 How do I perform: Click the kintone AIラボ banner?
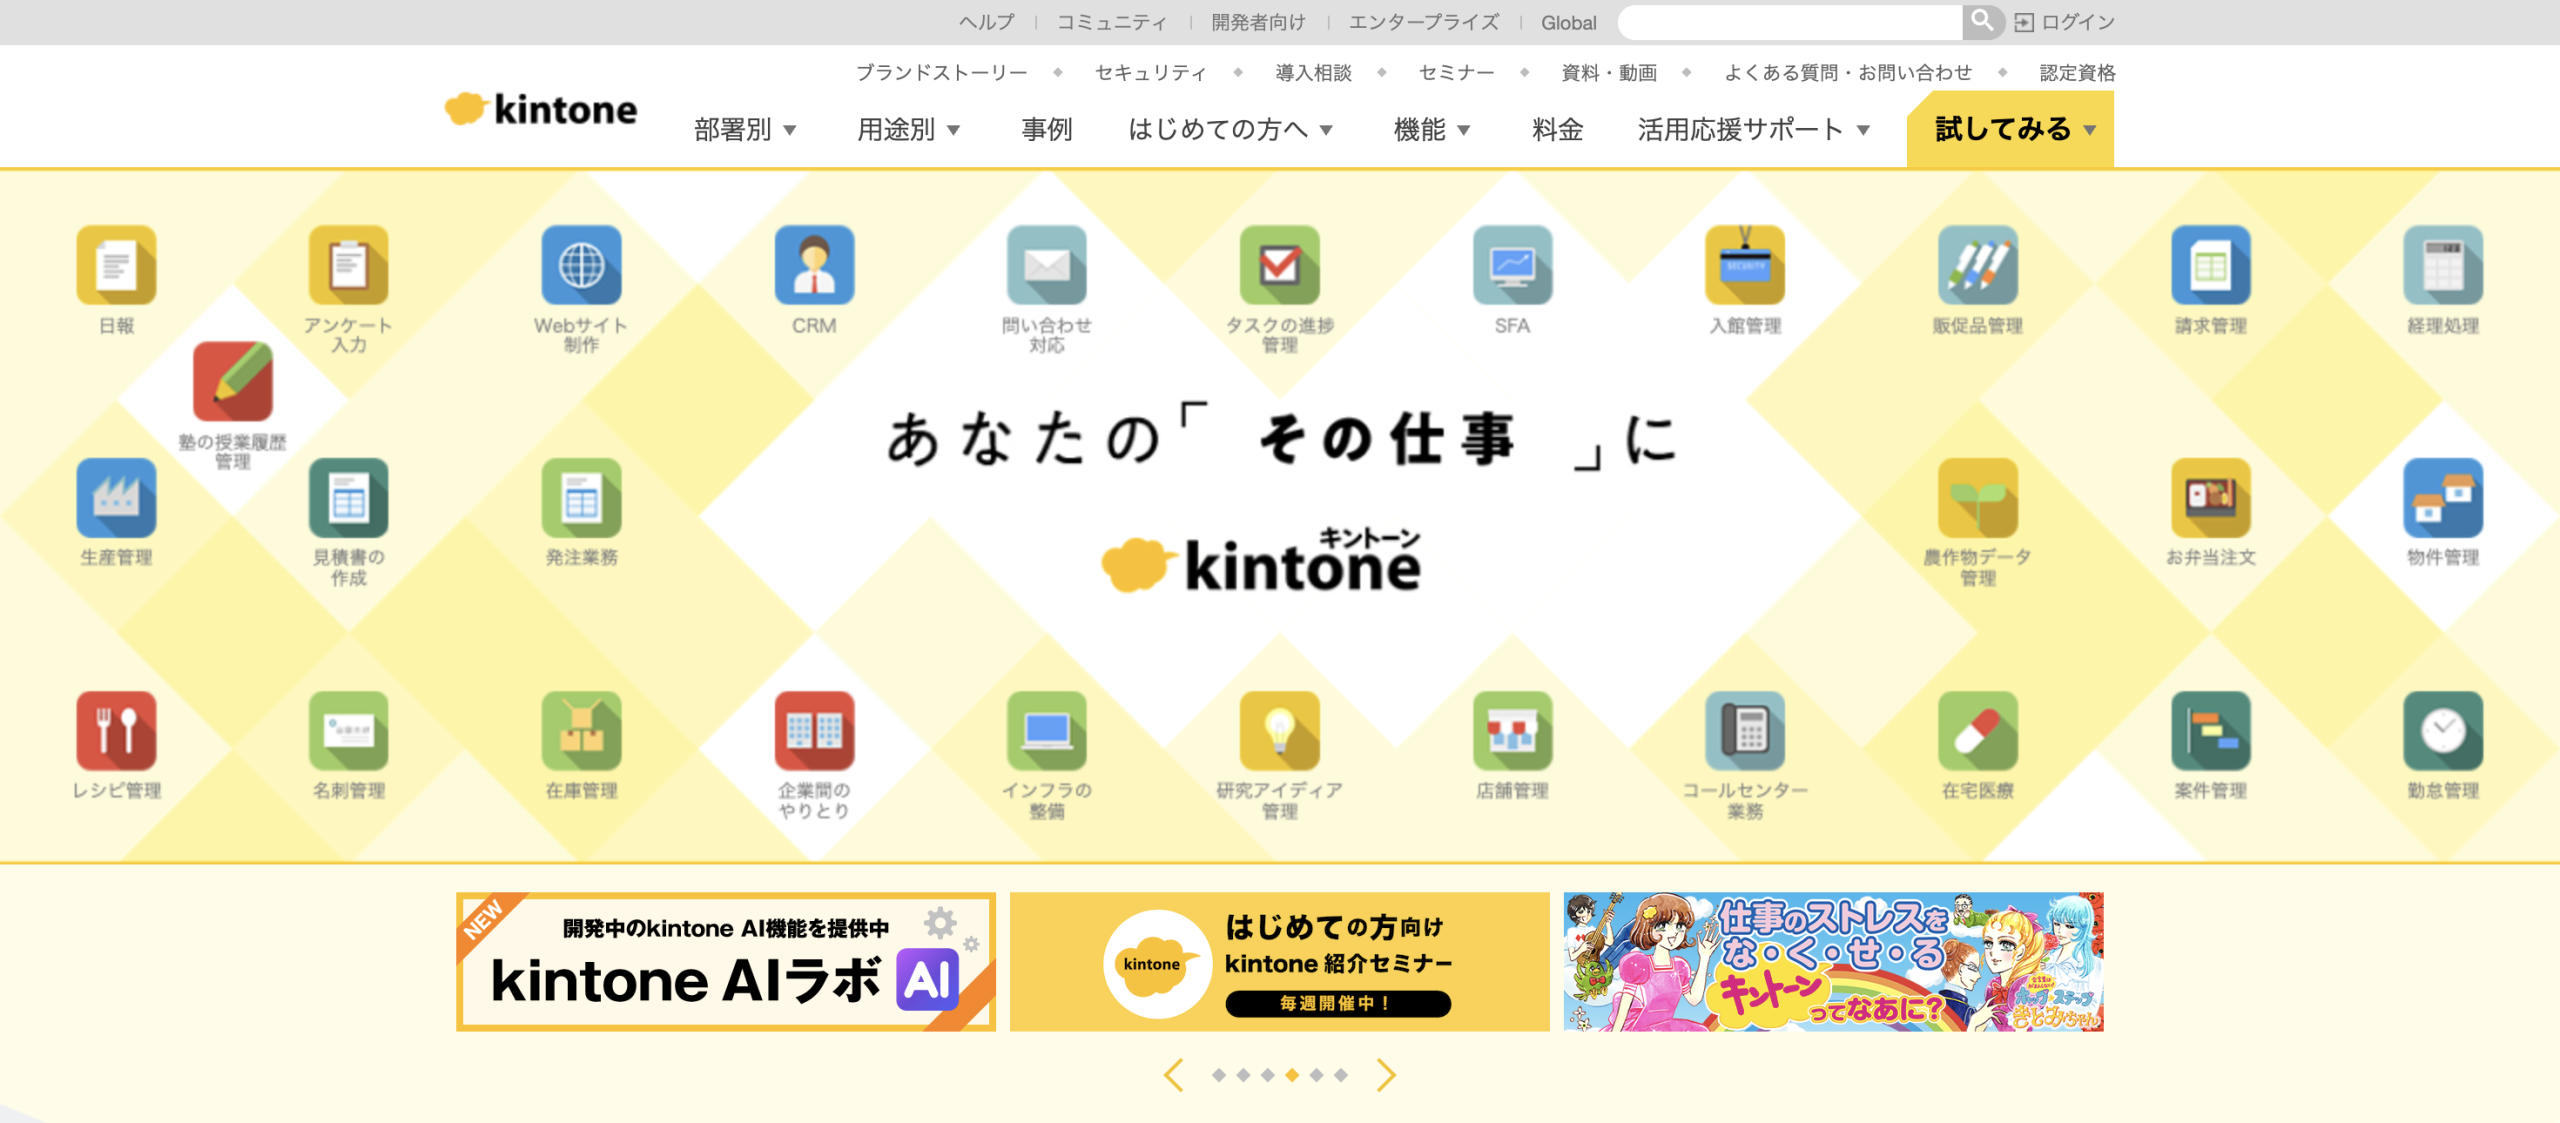(726, 962)
